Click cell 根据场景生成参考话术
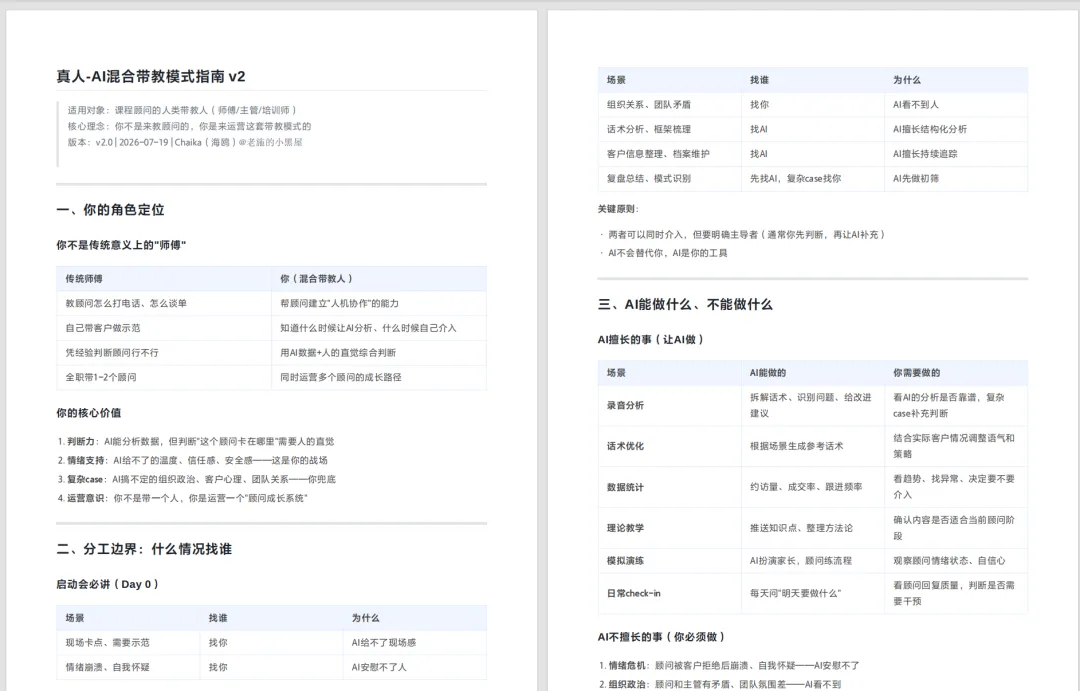Screen dimensions: 1080x691 [x=797, y=446]
